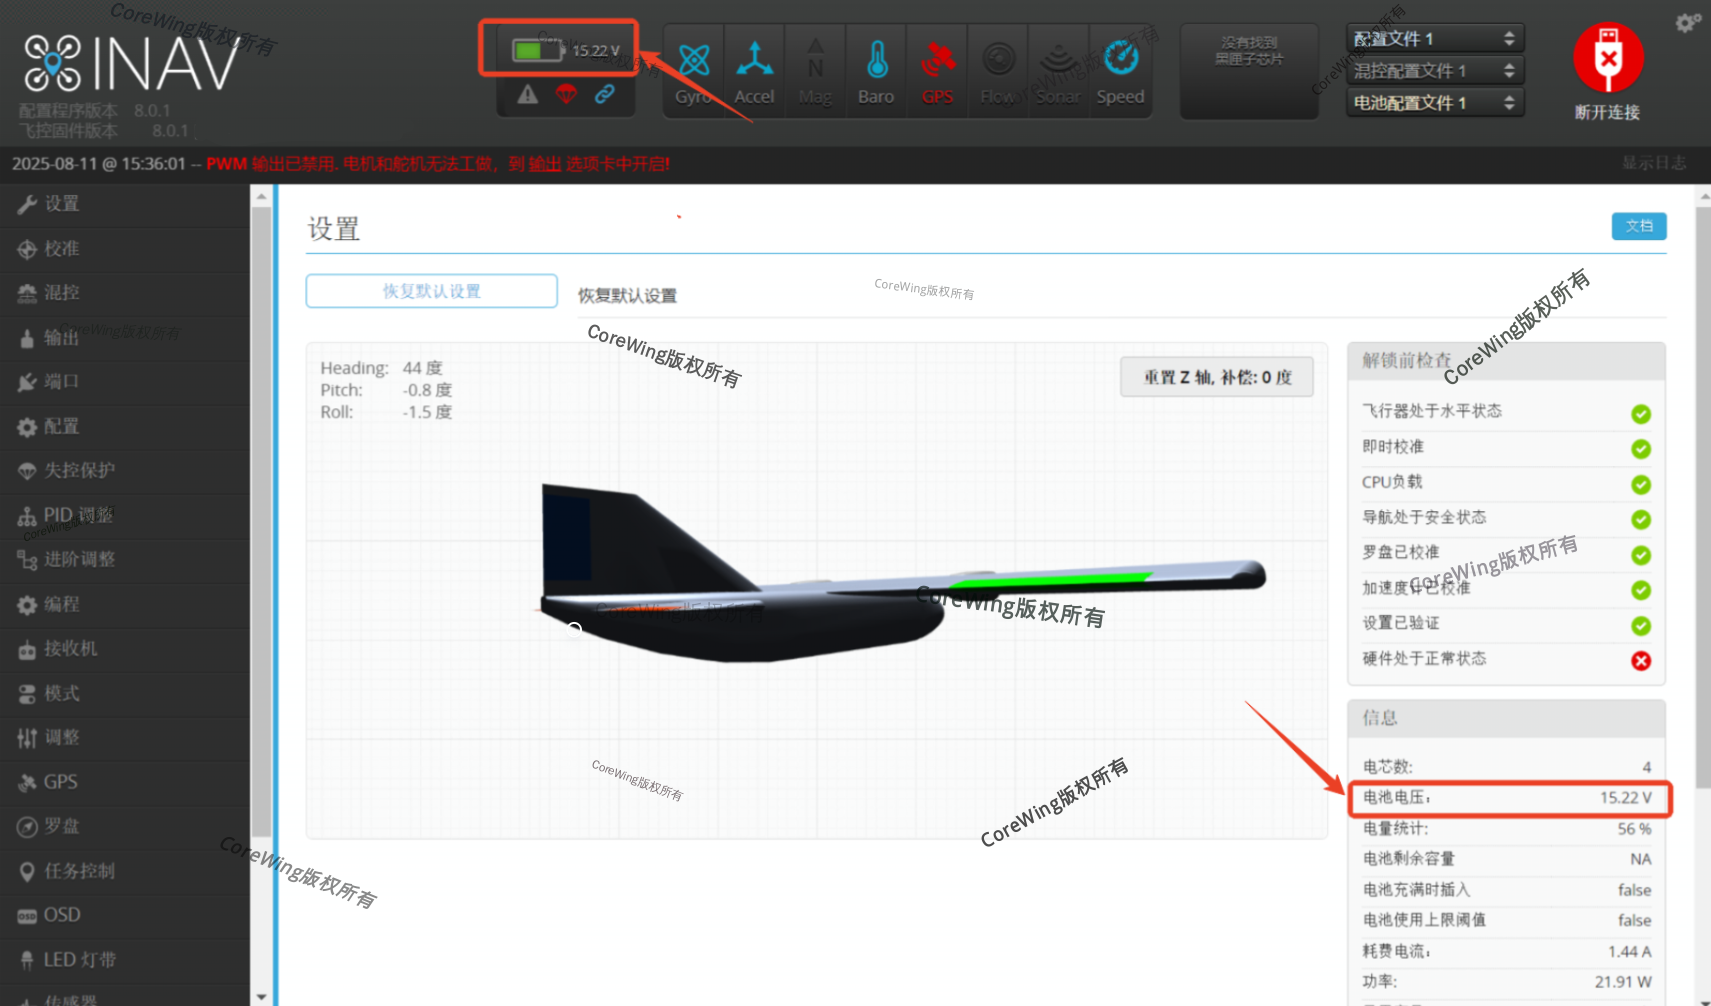Click the Gyro sensor status icon

point(693,62)
